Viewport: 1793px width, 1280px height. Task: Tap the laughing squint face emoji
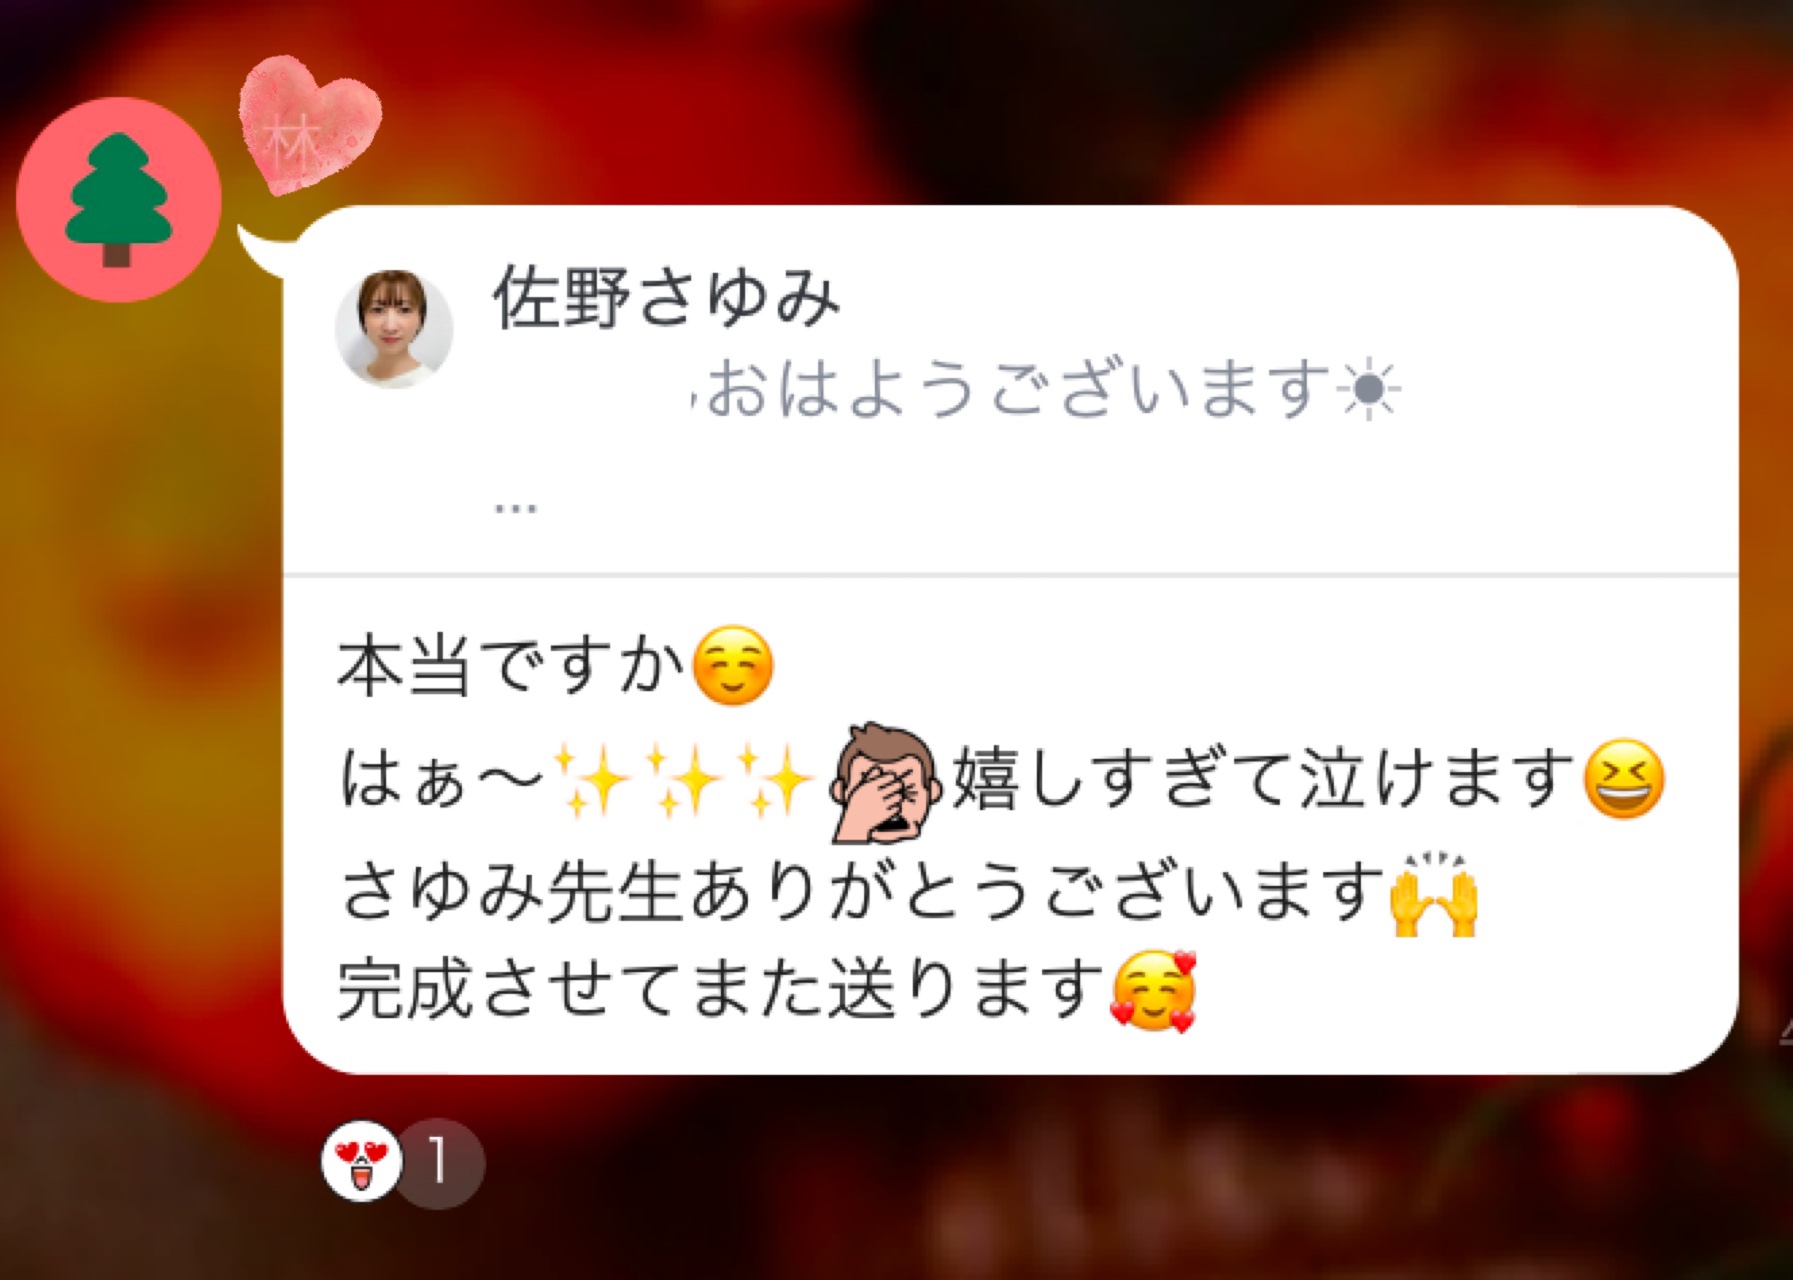pyautogui.click(x=1624, y=780)
